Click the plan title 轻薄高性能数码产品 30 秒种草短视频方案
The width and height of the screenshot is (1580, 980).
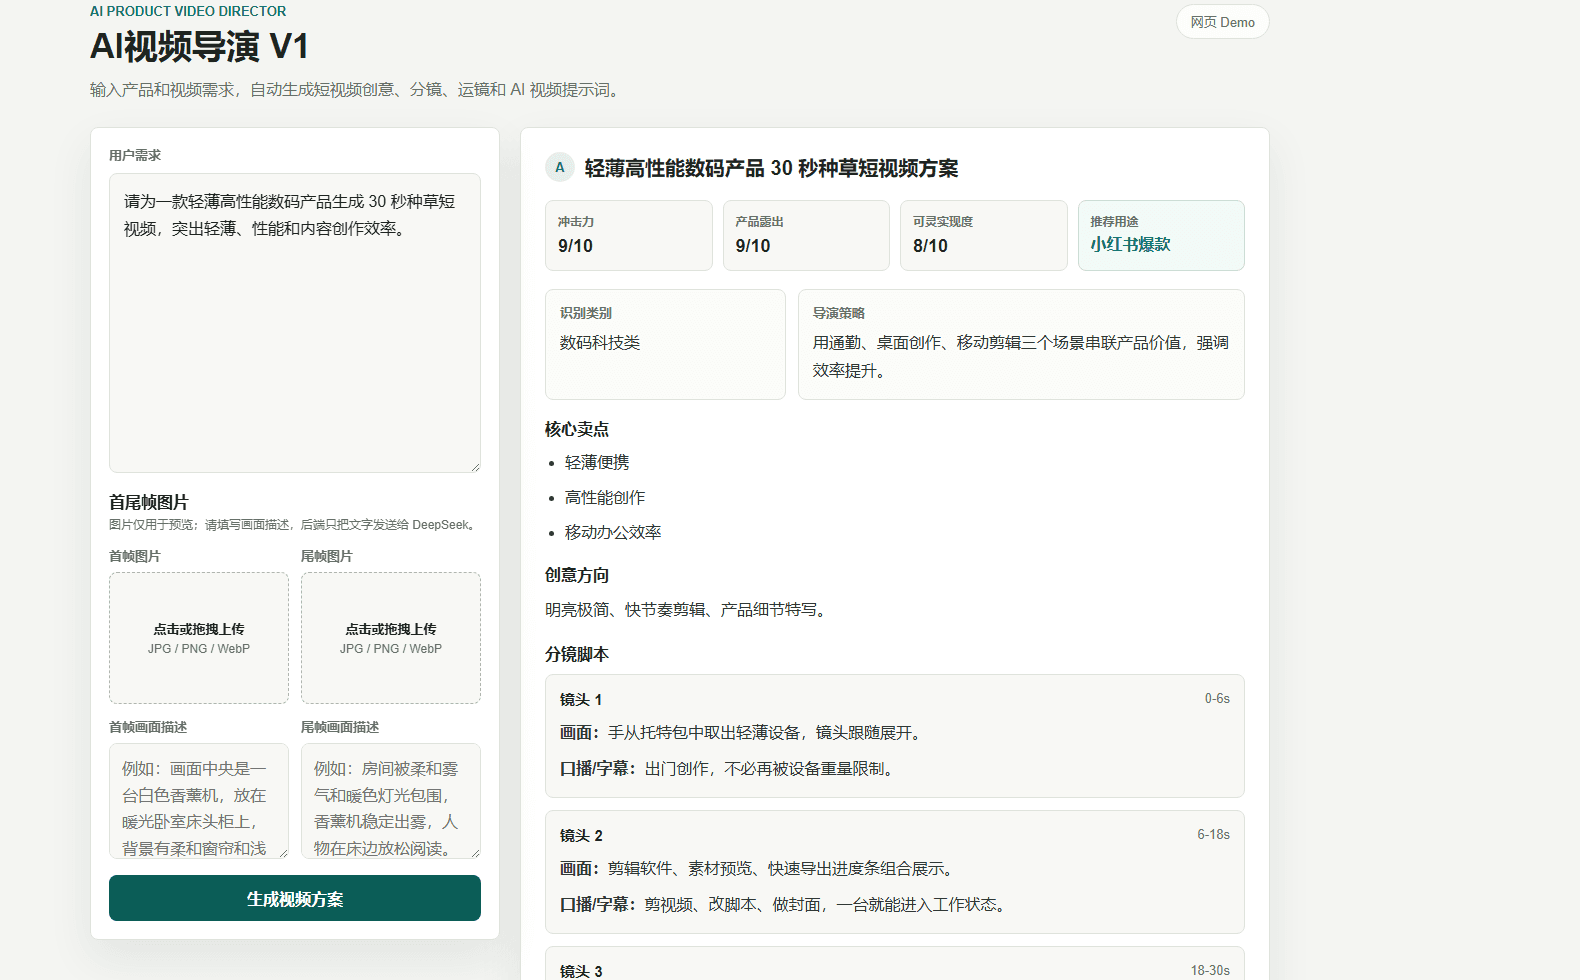click(x=771, y=168)
